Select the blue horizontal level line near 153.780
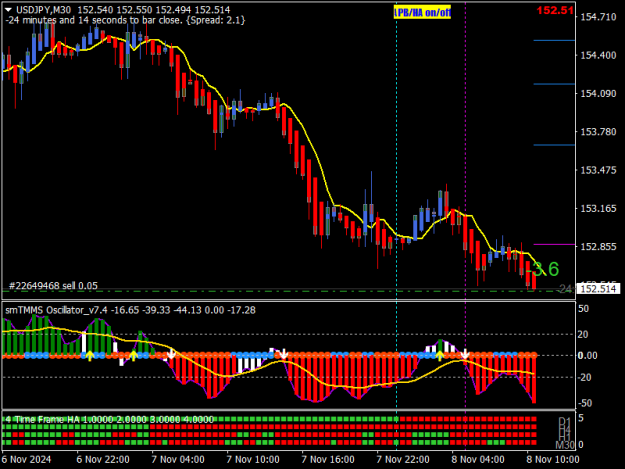The width and height of the screenshot is (625, 469). [554, 145]
